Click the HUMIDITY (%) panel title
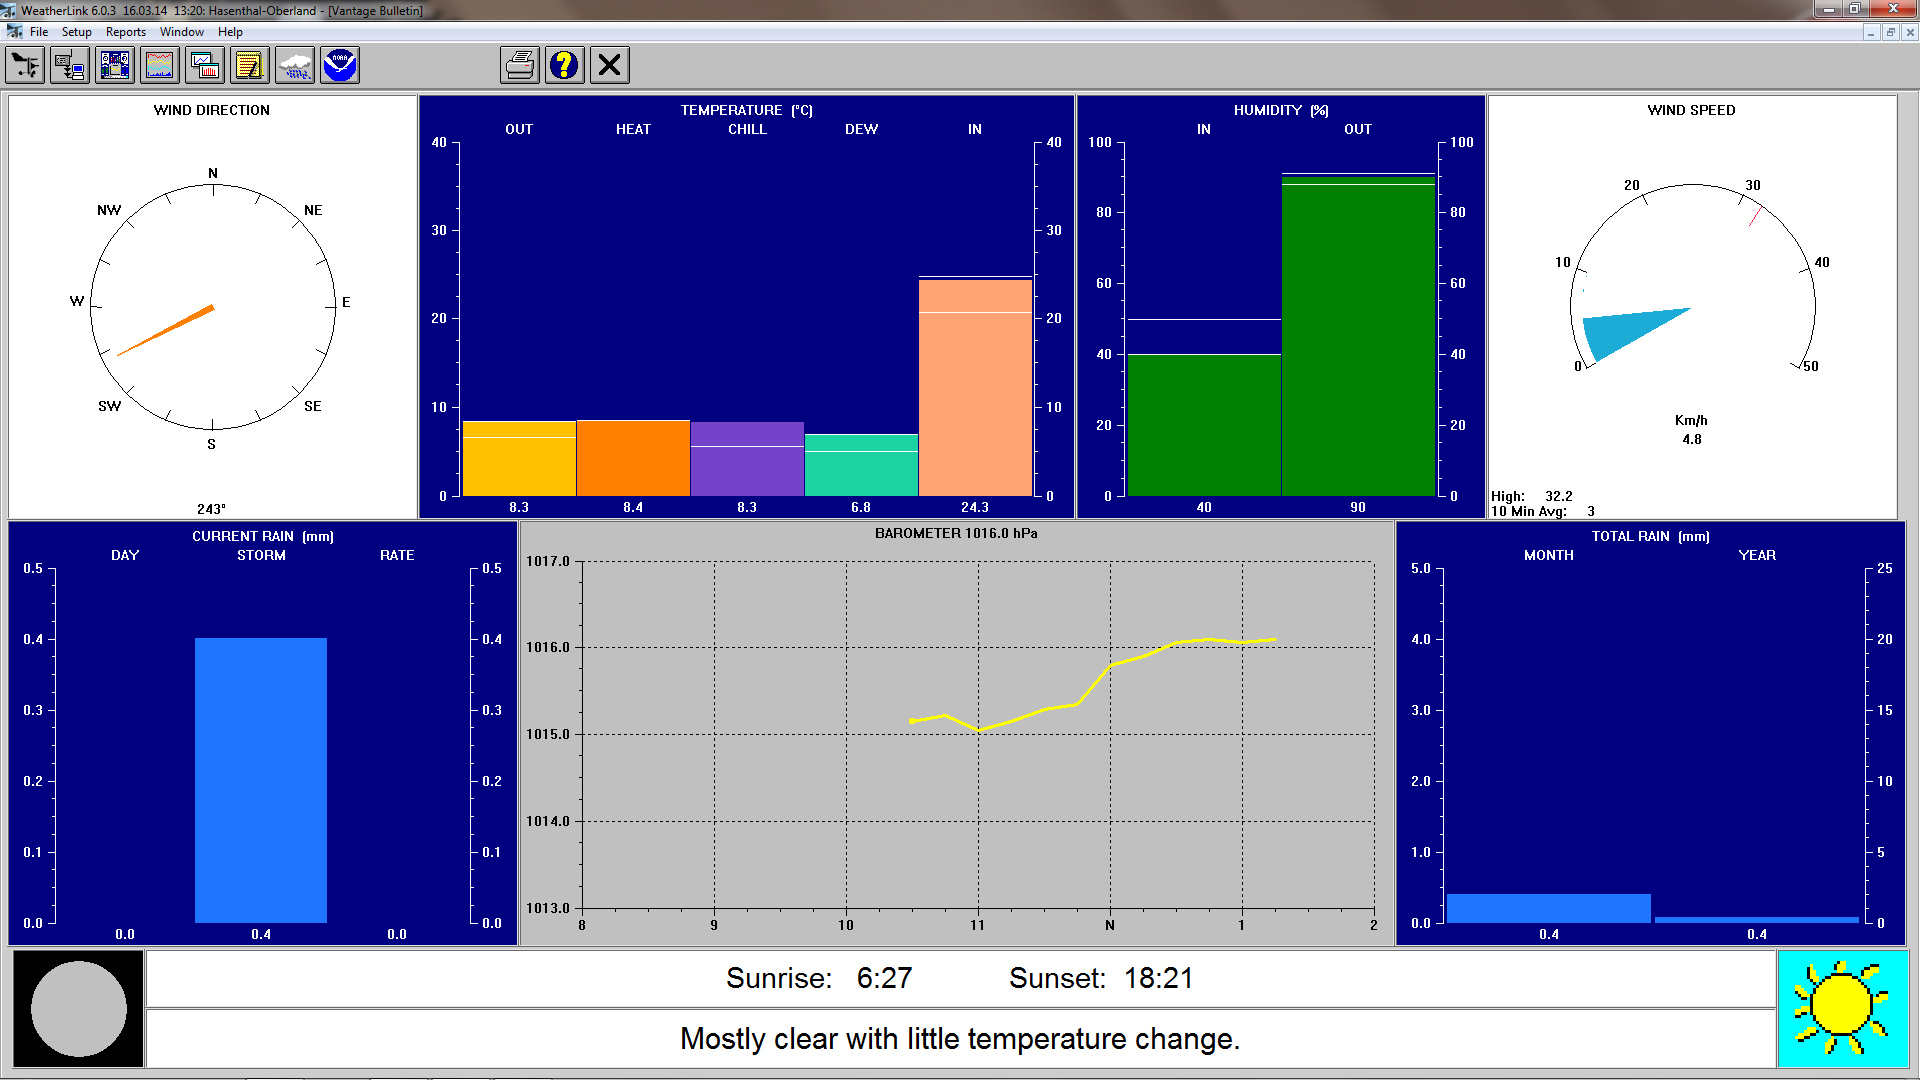 1281,110
